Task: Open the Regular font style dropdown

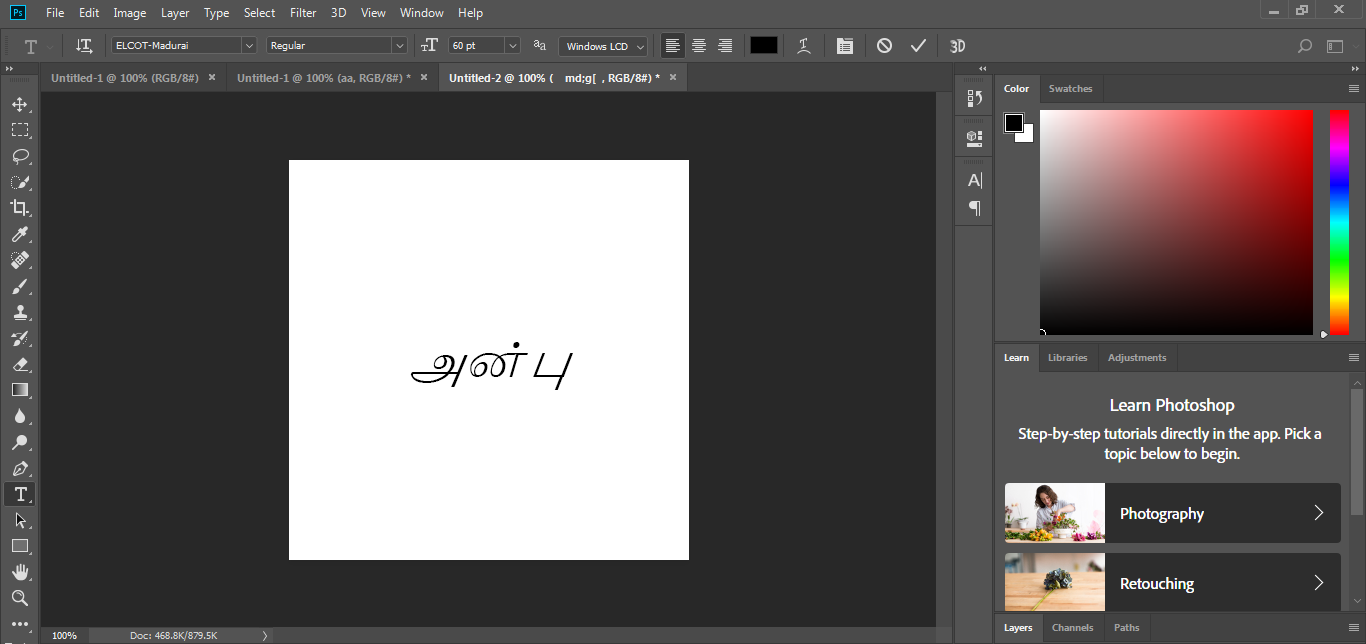Action: [400, 46]
